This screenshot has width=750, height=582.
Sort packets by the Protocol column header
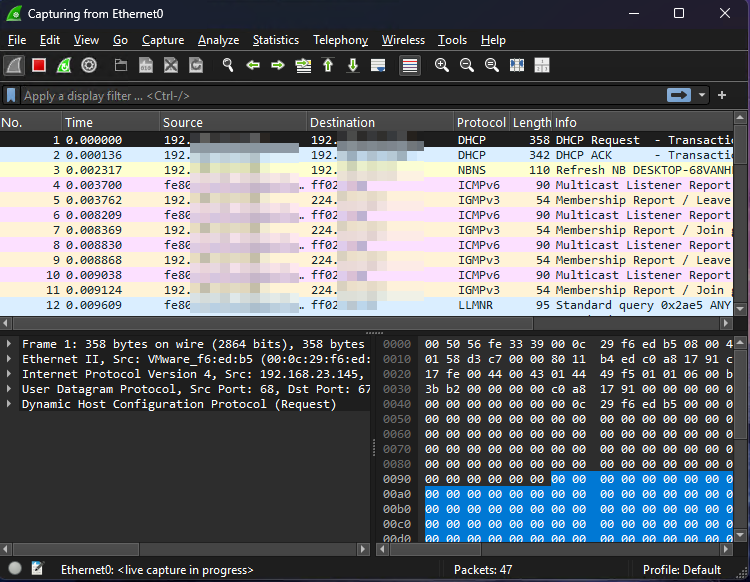tap(482, 122)
